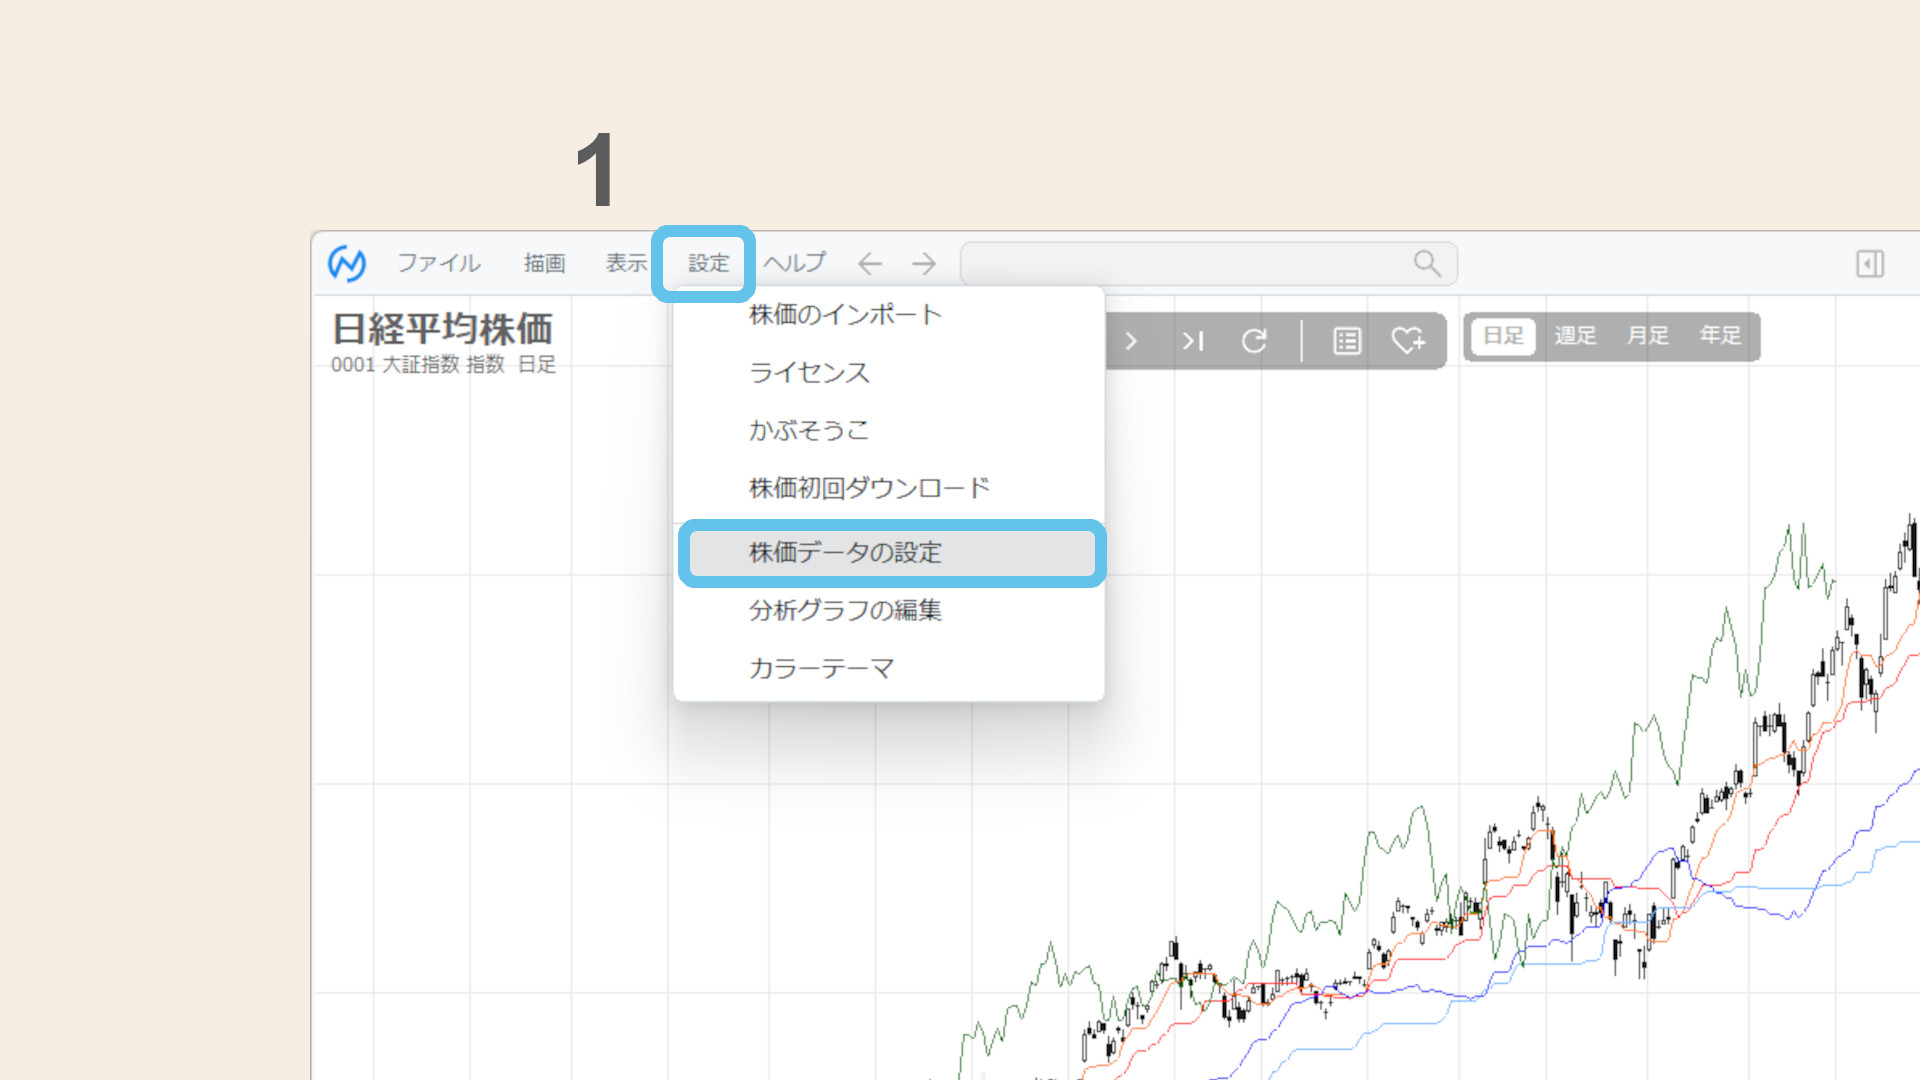Select 株価のインポート menu entry
Image resolution: width=1920 pixels, height=1080 pixels.
point(889,315)
